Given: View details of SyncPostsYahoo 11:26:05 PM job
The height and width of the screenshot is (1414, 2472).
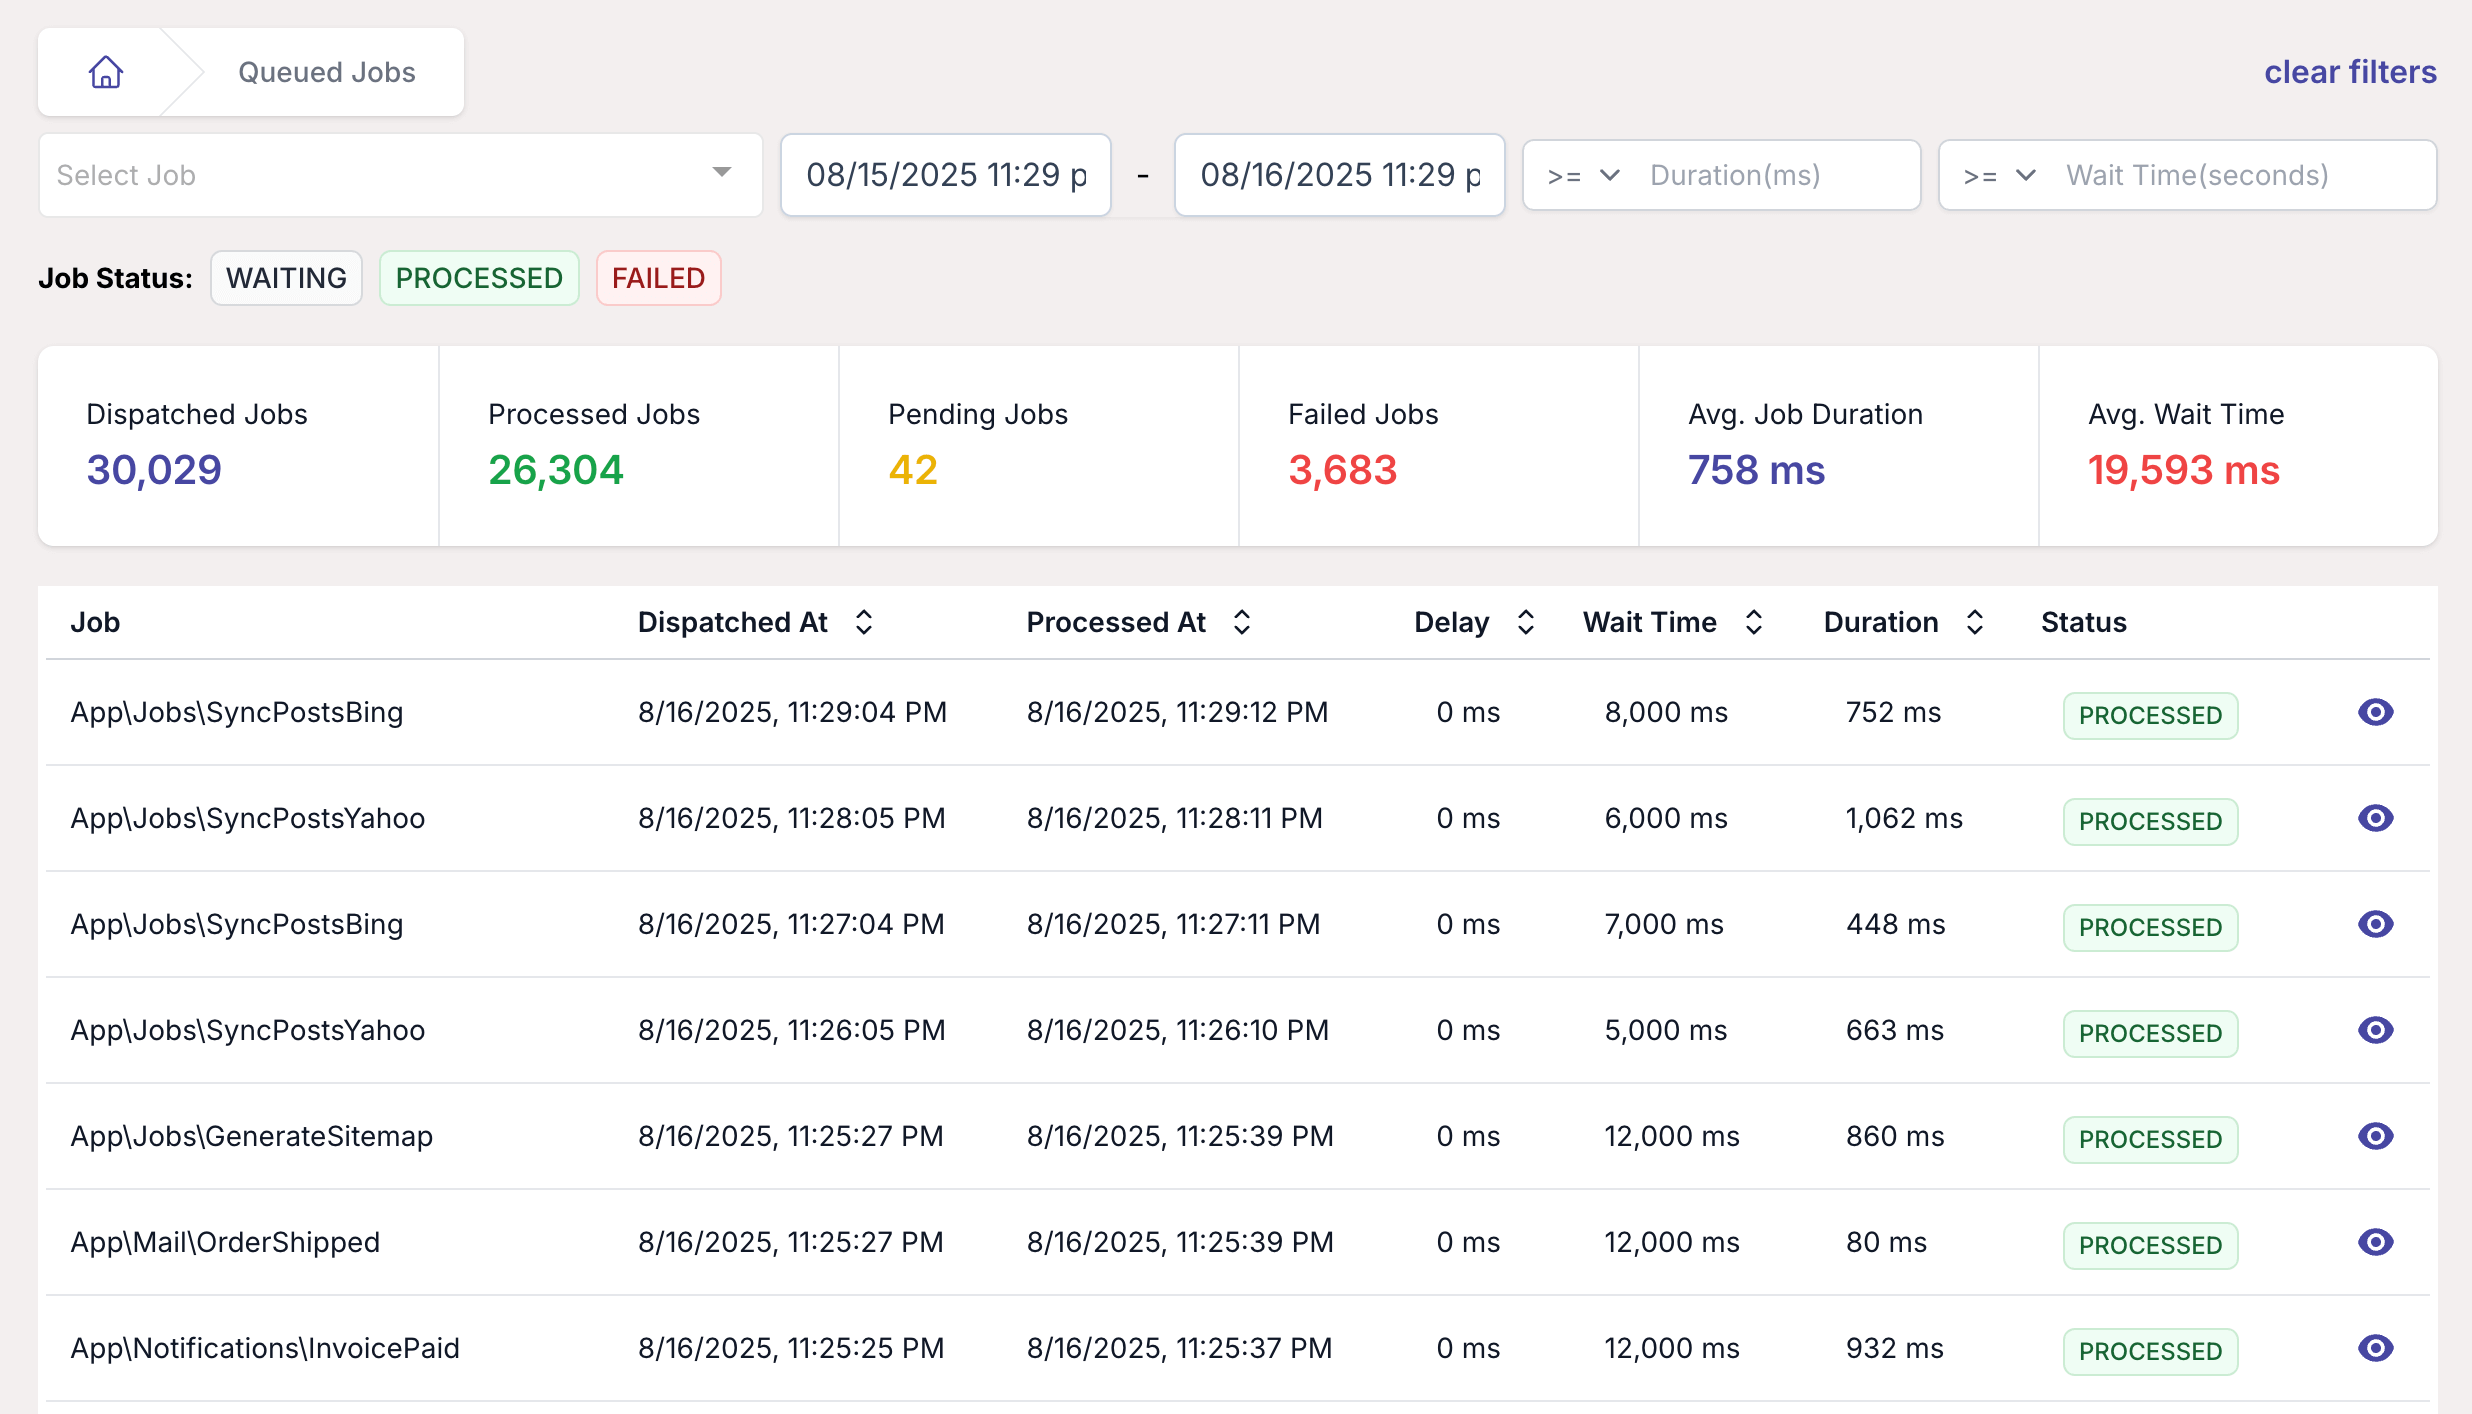Looking at the screenshot, I should click(x=2376, y=1030).
